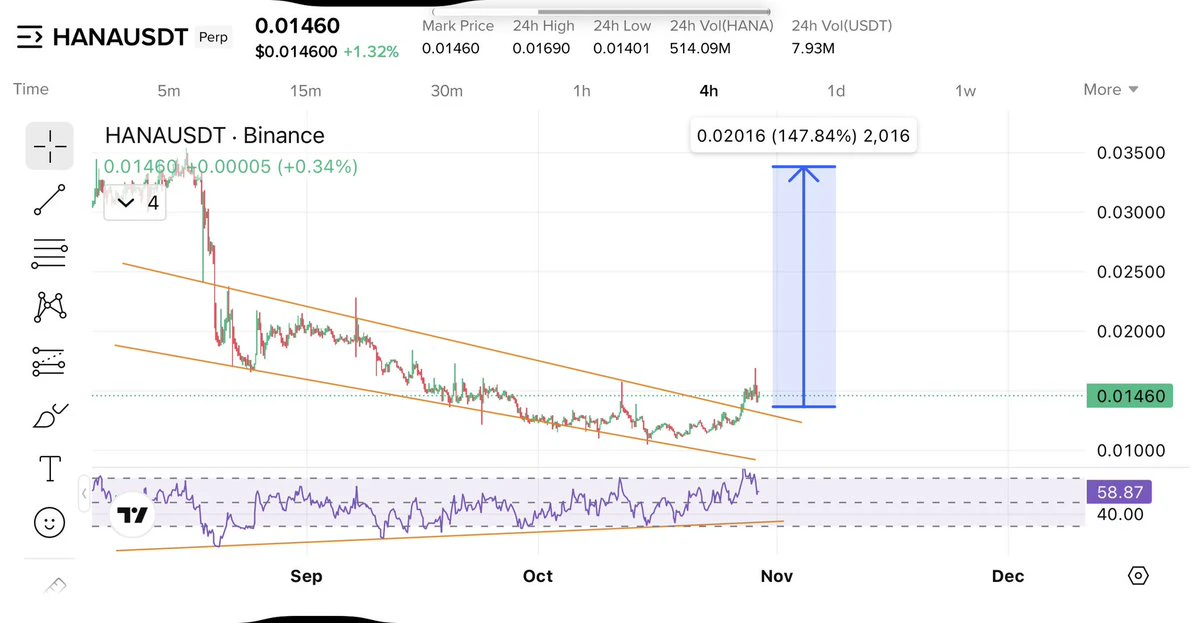
Task: Open the More timeframes dropdown
Action: click(1111, 89)
